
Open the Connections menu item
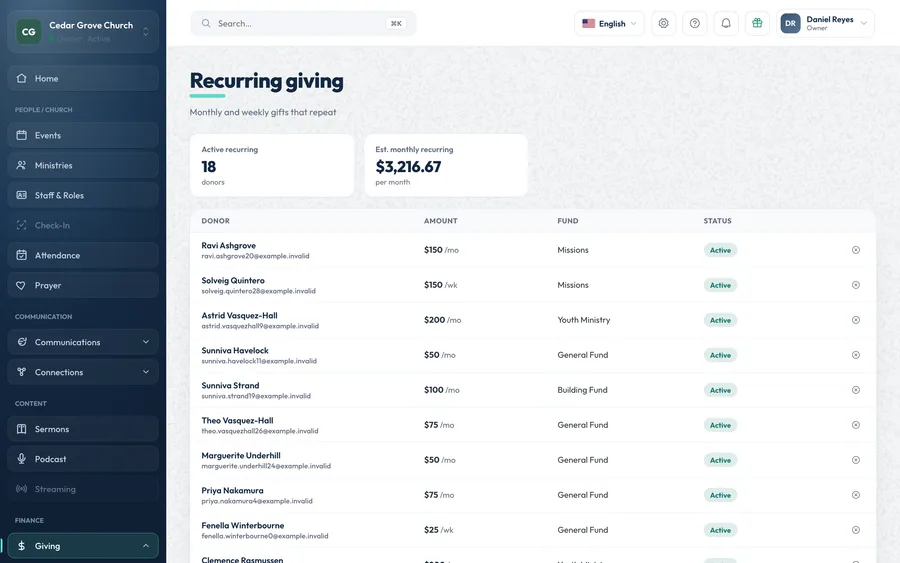83,372
